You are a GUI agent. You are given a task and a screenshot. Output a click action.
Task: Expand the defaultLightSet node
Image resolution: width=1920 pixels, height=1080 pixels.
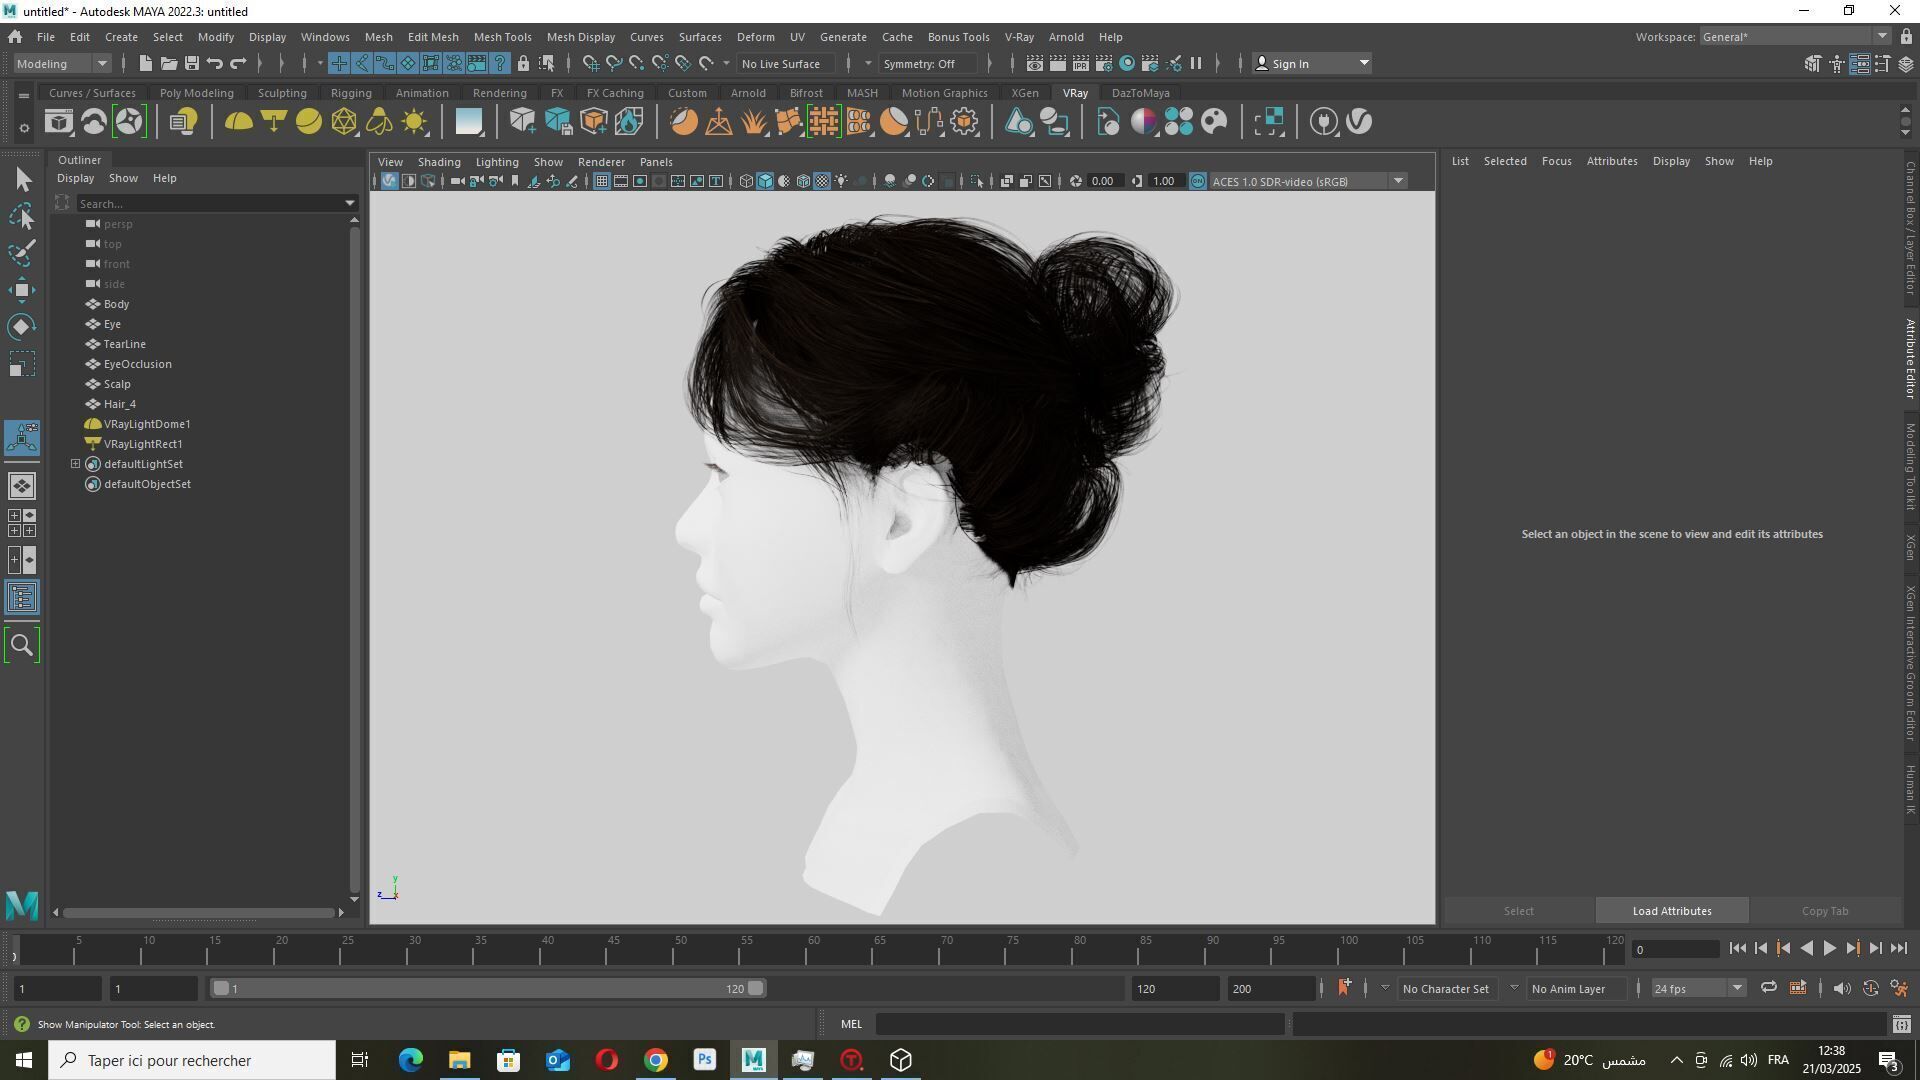pyautogui.click(x=76, y=464)
